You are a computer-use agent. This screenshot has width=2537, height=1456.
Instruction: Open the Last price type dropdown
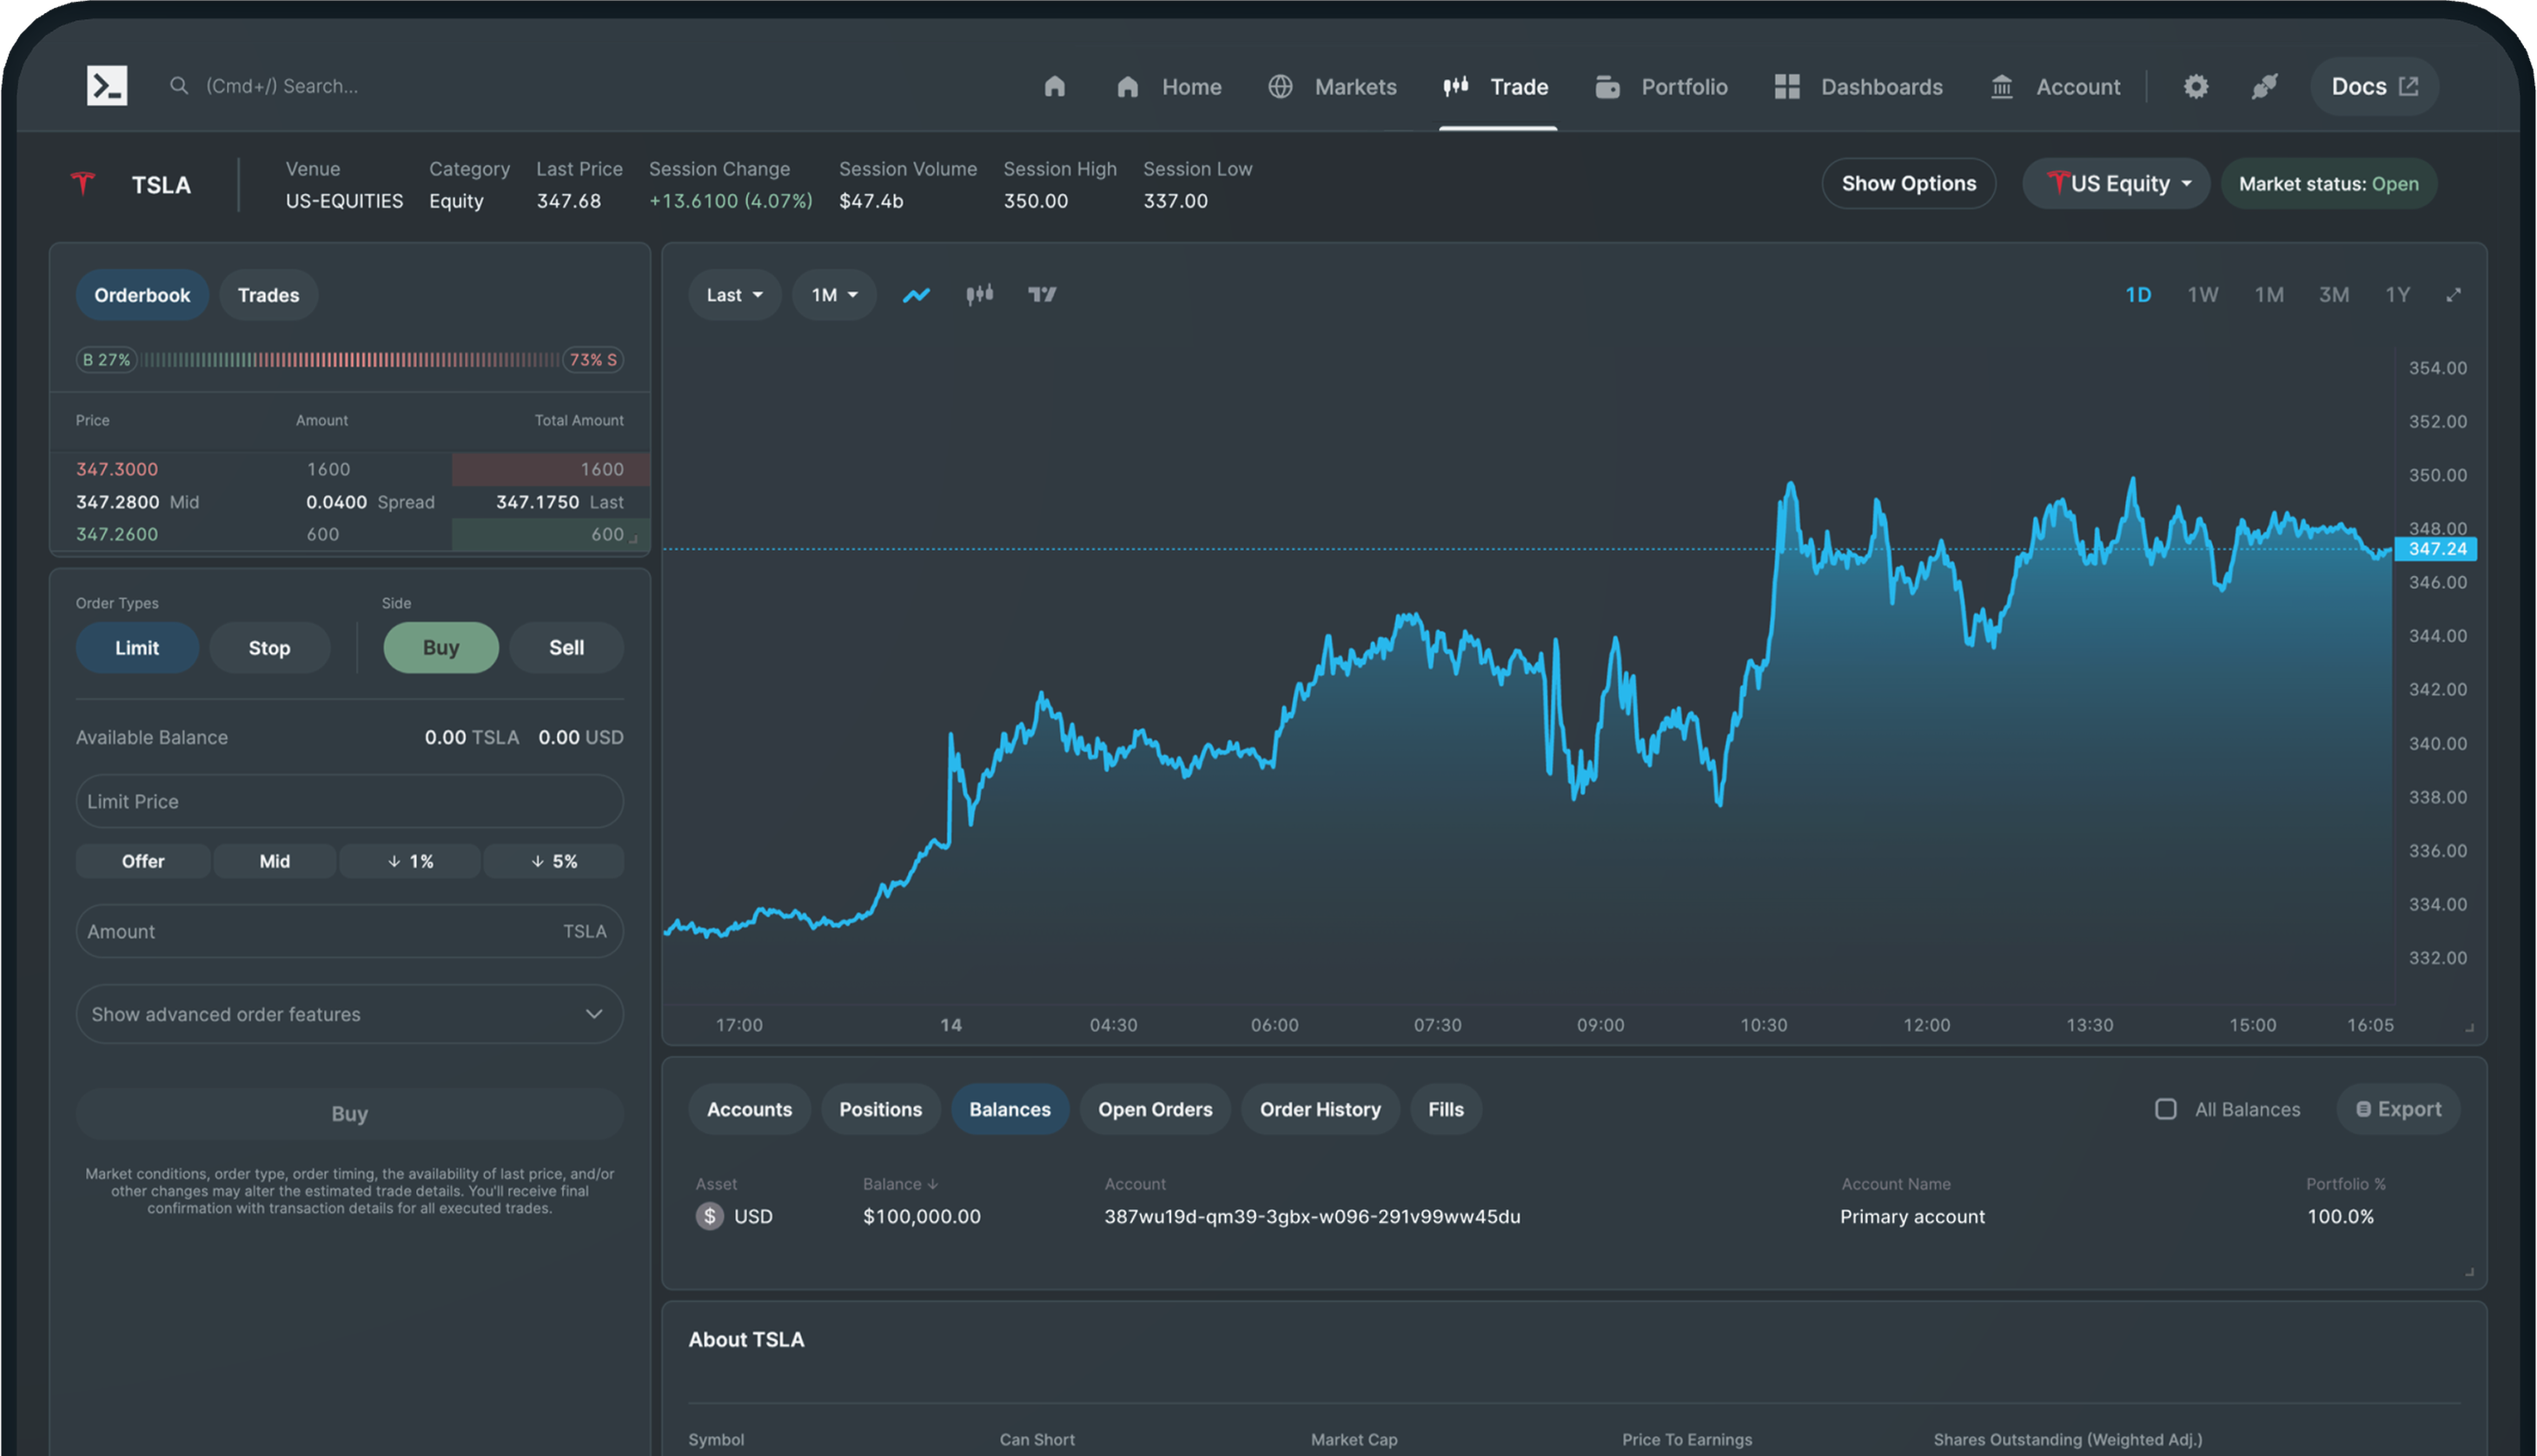[735, 294]
